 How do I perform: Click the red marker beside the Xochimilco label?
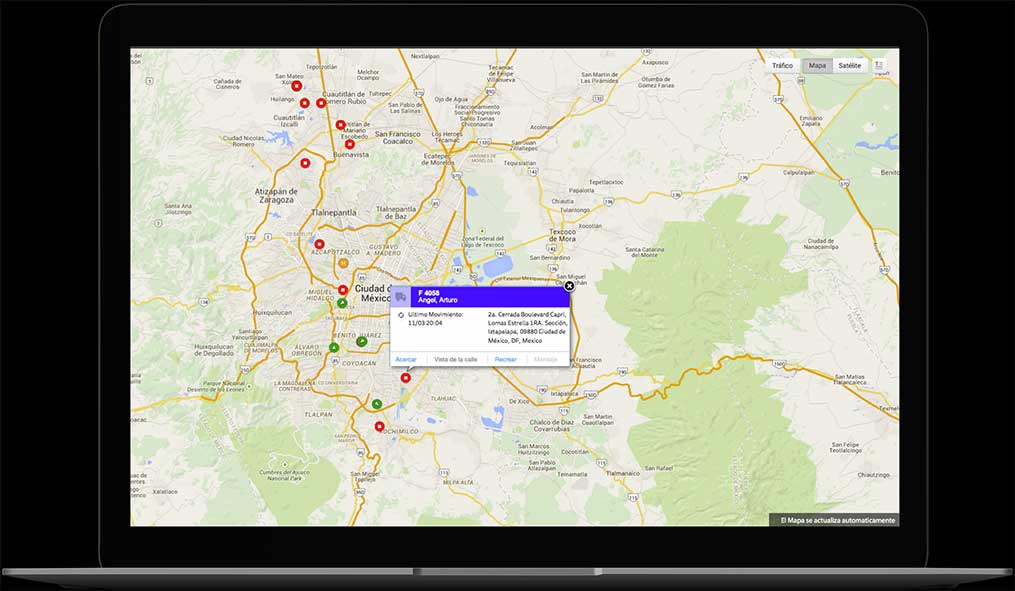click(380, 427)
